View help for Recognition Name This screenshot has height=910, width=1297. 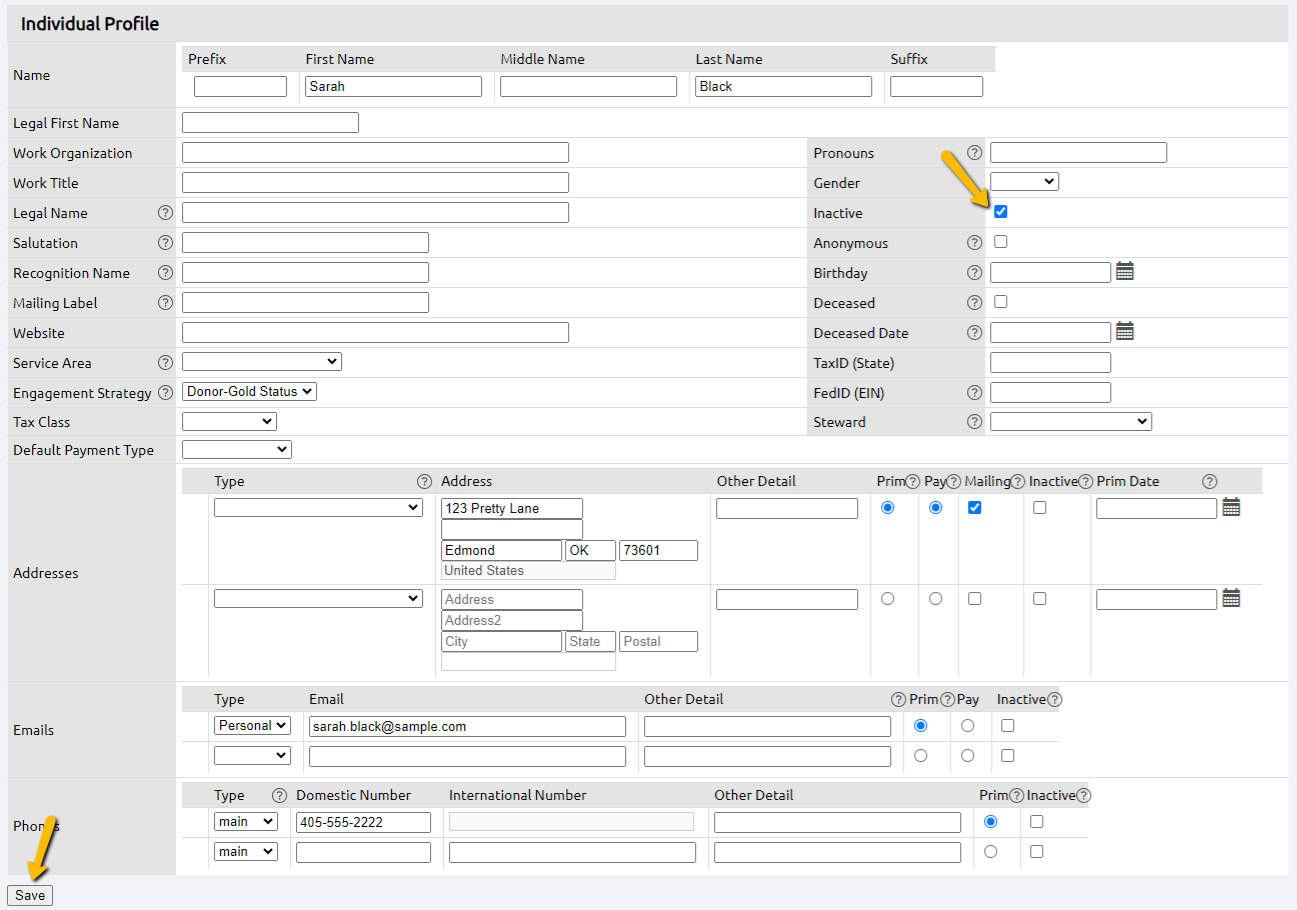pyautogui.click(x=164, y=272)
